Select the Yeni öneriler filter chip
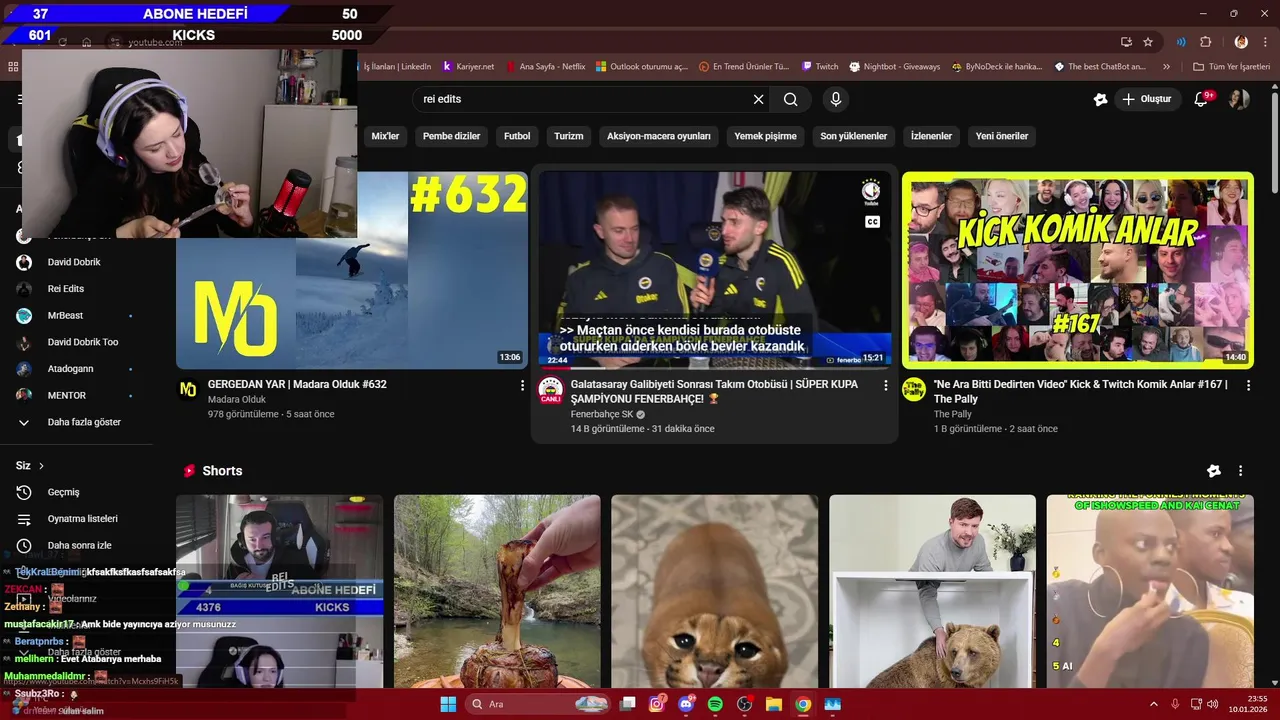This screenshot has width=1280, height=720. pos(1002,136)
